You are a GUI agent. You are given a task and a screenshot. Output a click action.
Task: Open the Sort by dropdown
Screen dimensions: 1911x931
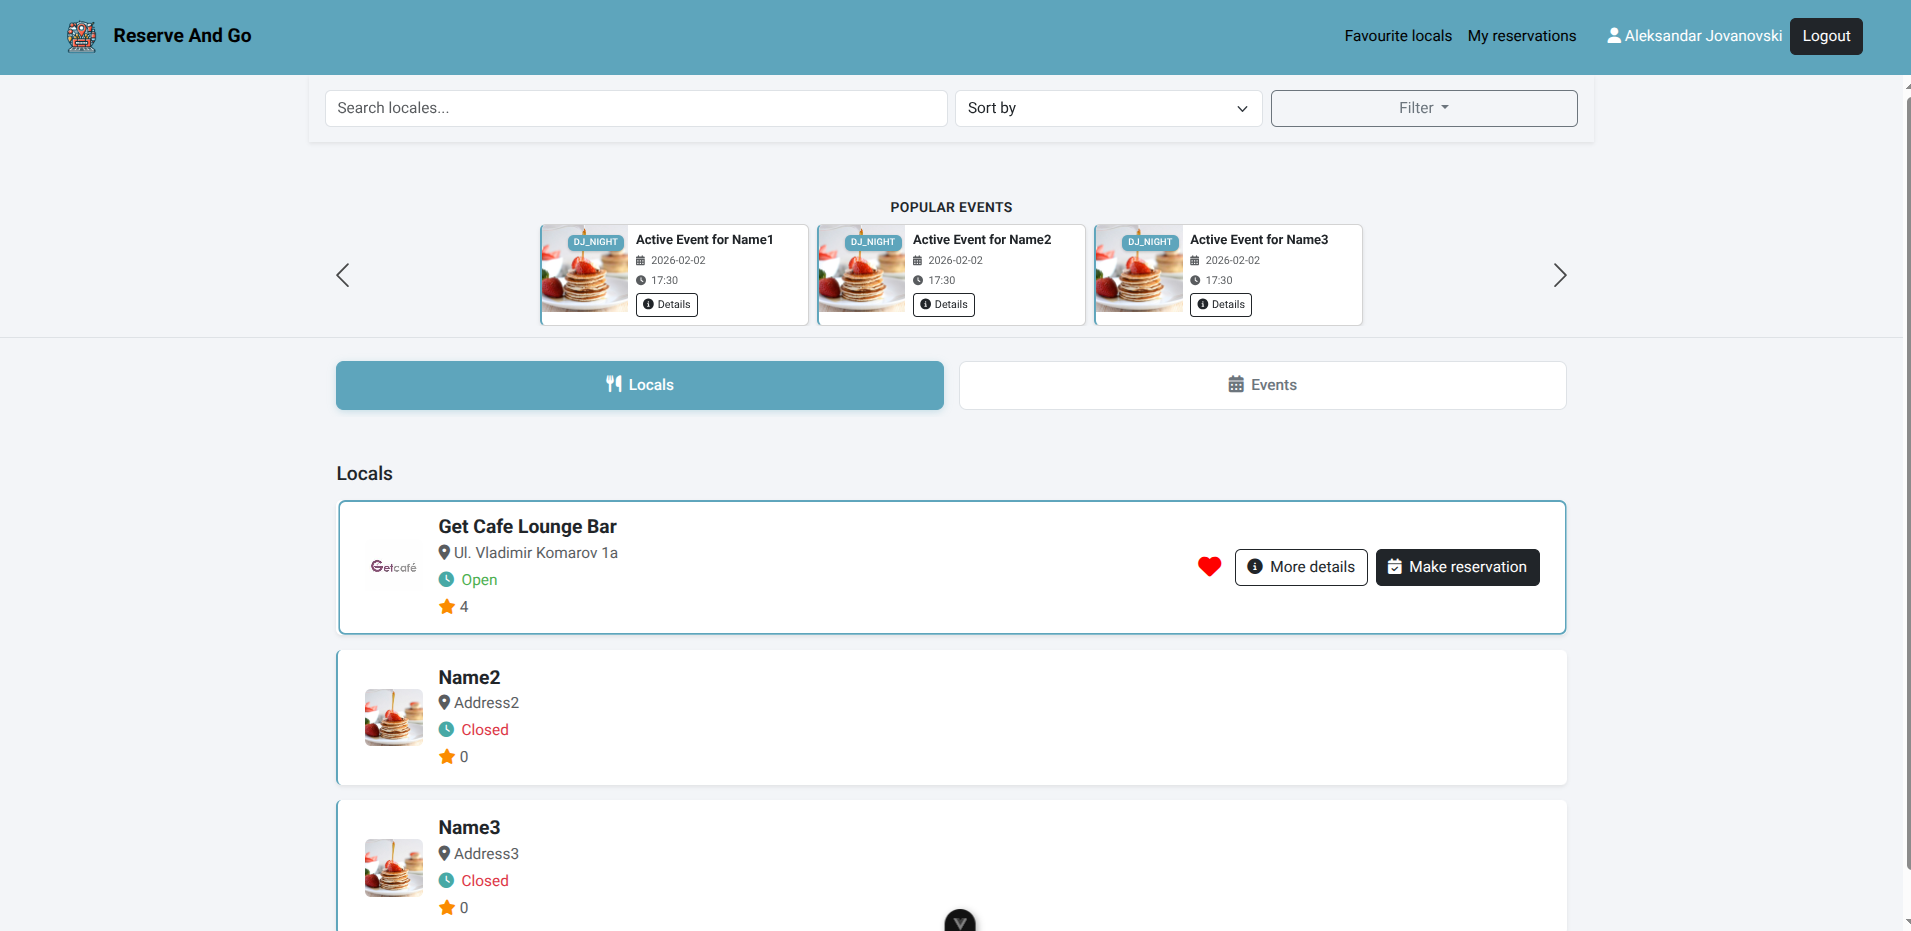[1108, 108]
